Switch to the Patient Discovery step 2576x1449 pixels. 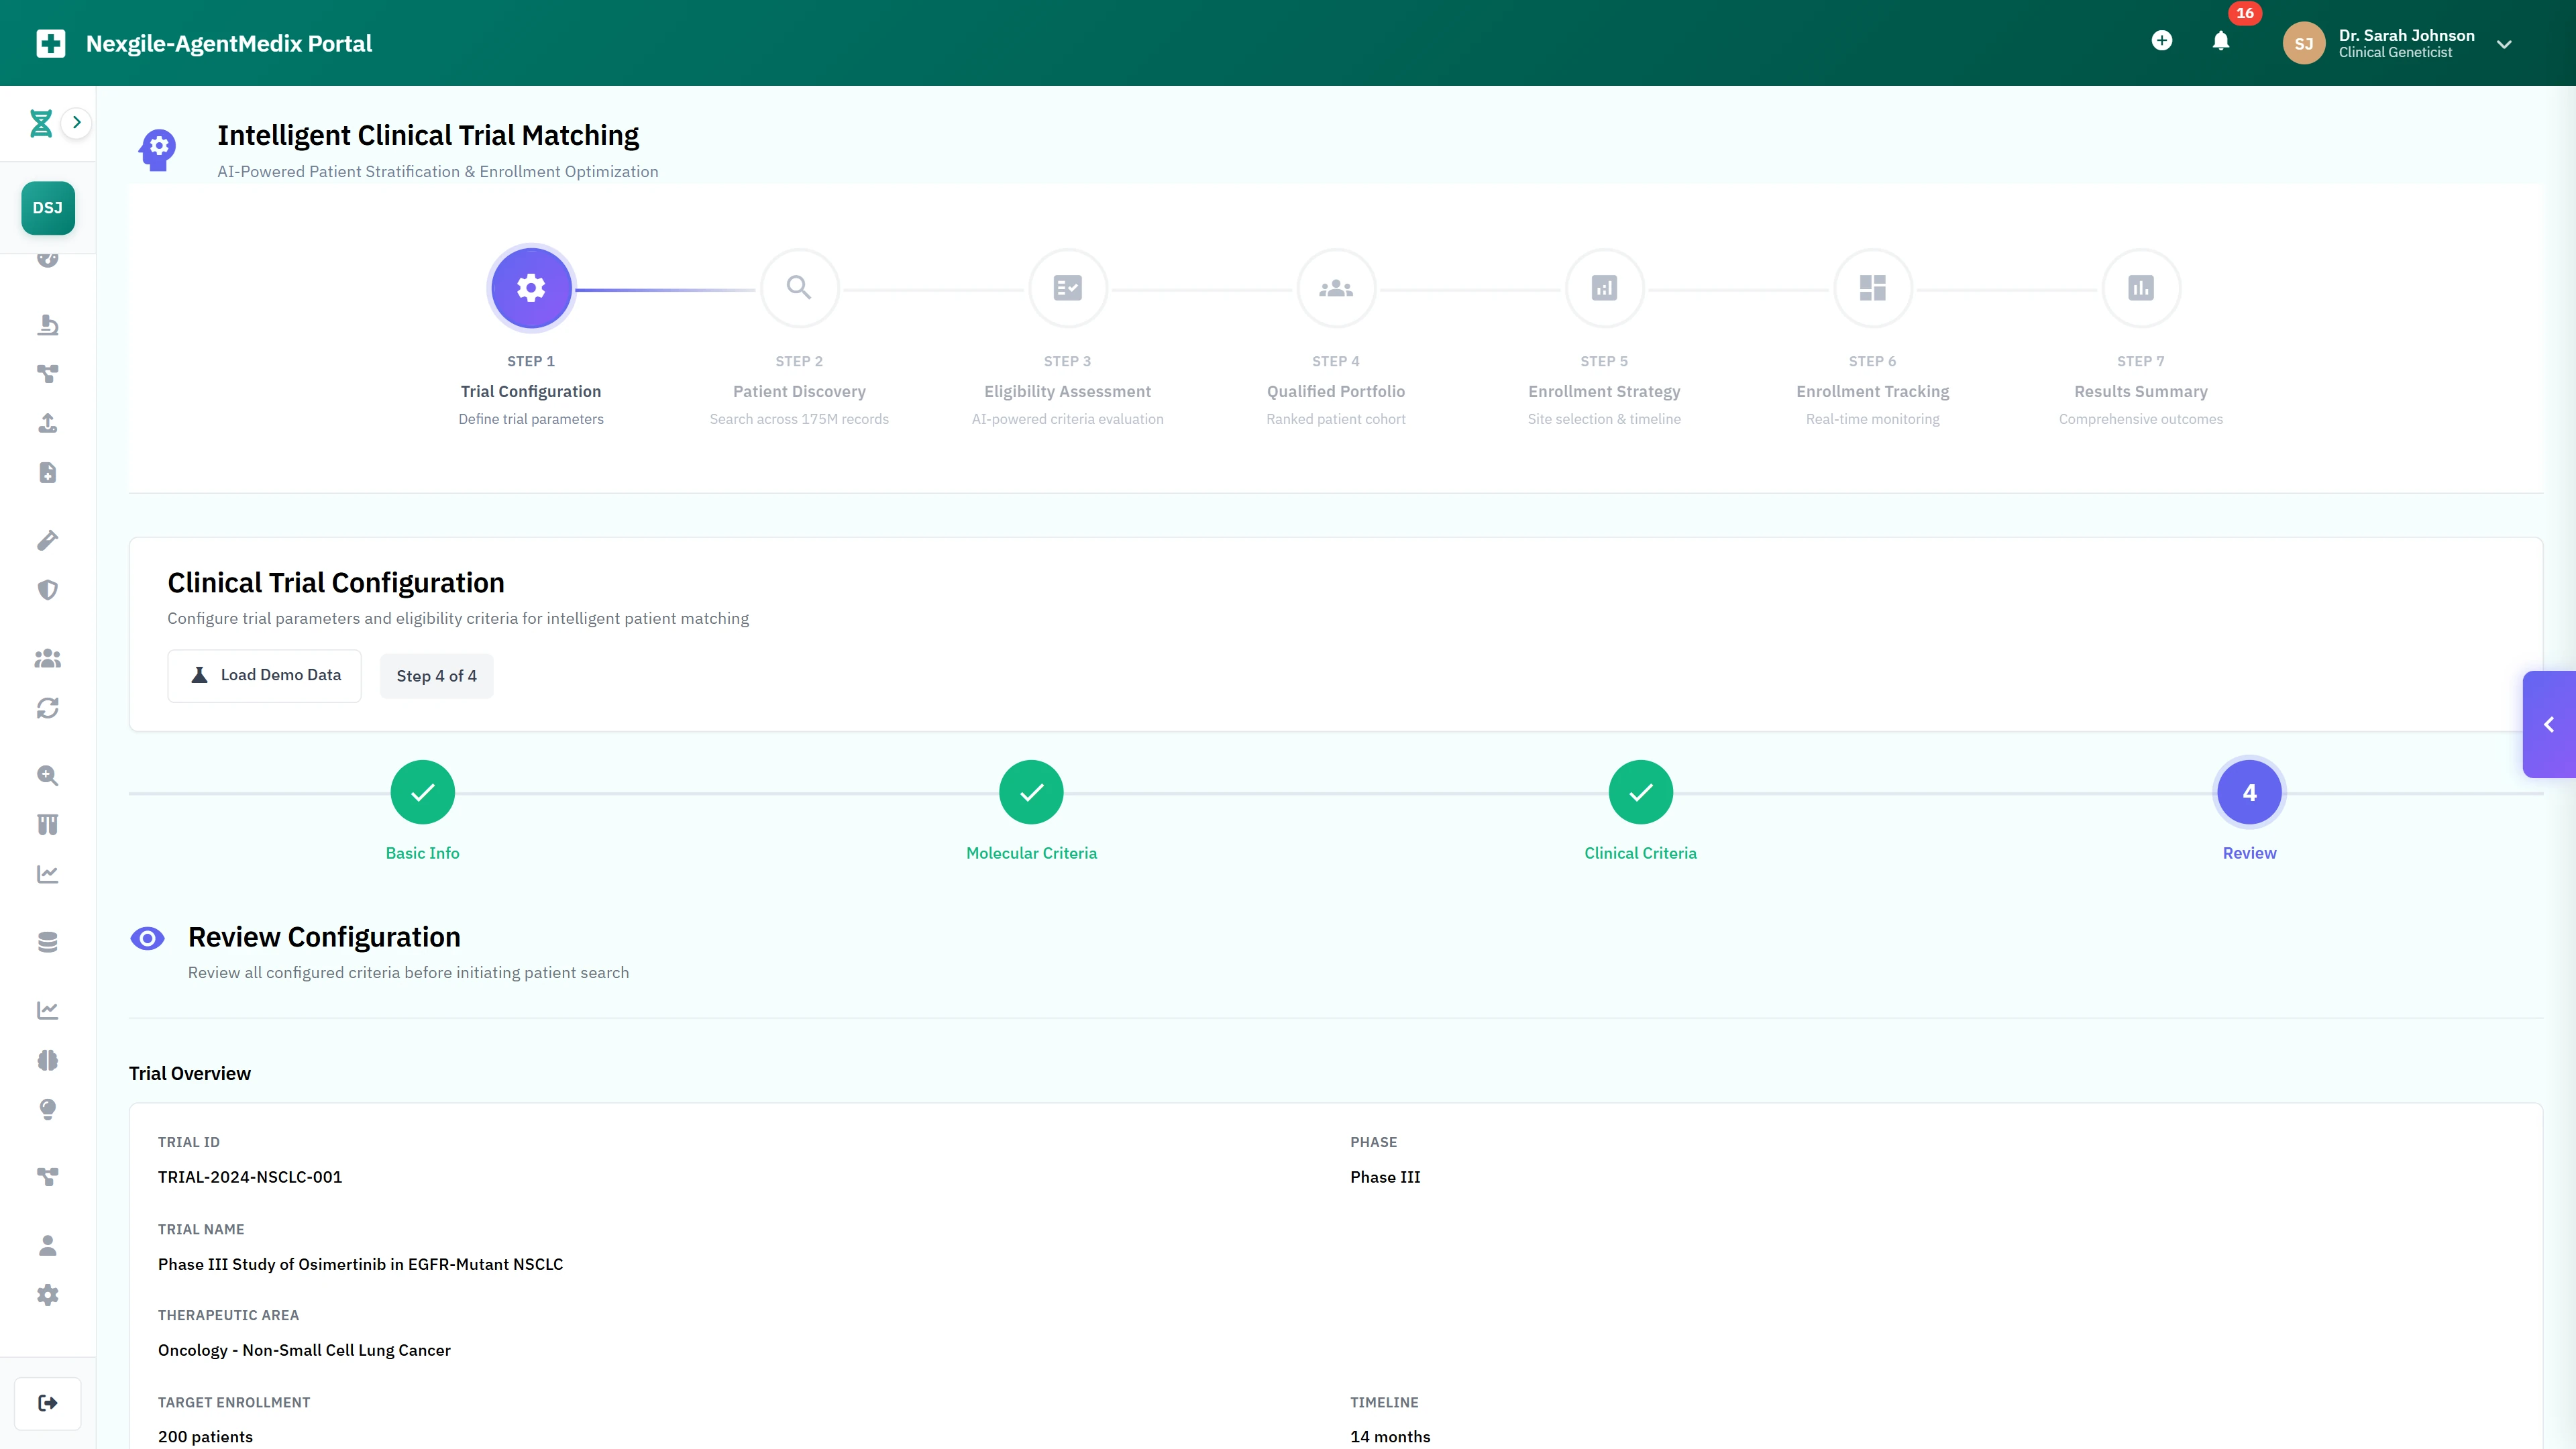click(799, 288)
